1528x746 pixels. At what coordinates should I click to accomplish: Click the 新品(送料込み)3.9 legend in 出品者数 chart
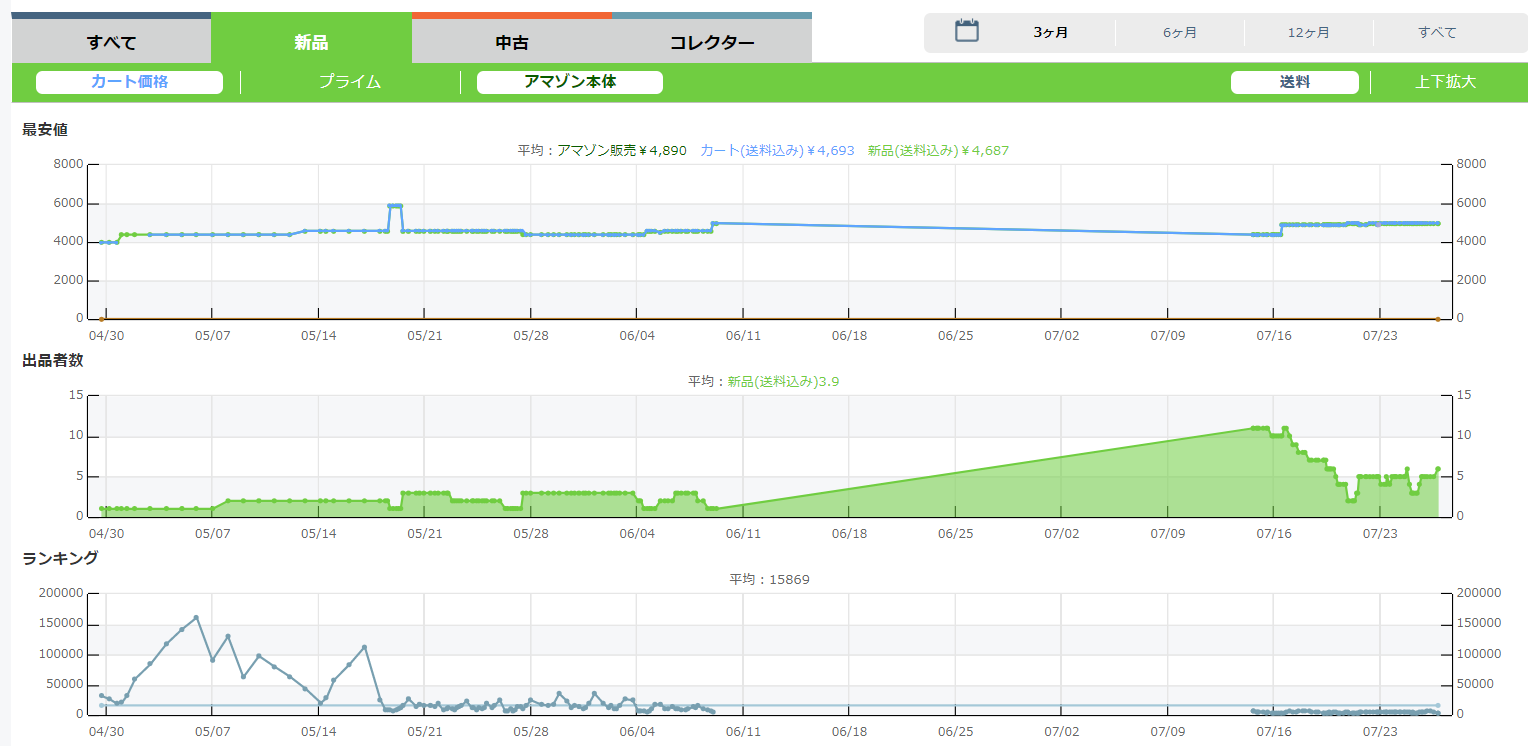(782, 381)
